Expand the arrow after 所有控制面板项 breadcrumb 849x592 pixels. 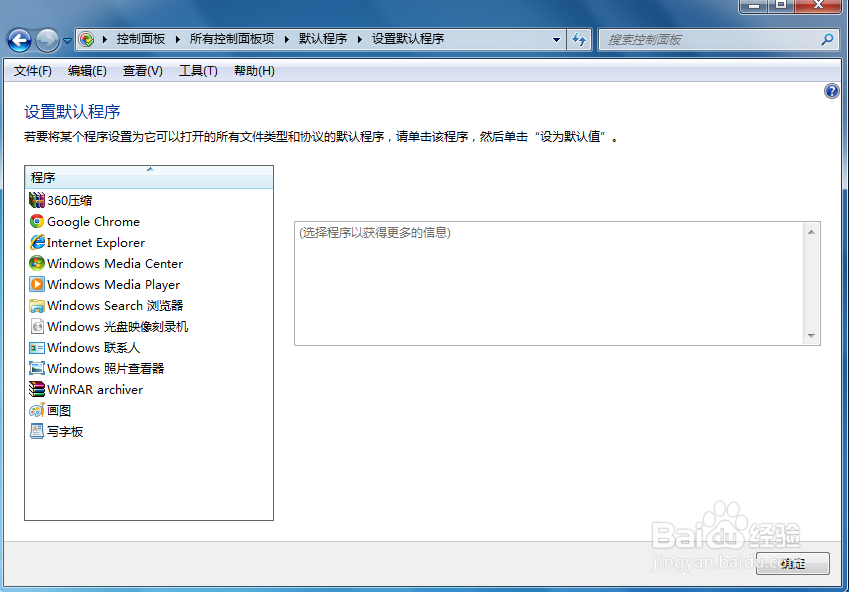click(286, 39)
